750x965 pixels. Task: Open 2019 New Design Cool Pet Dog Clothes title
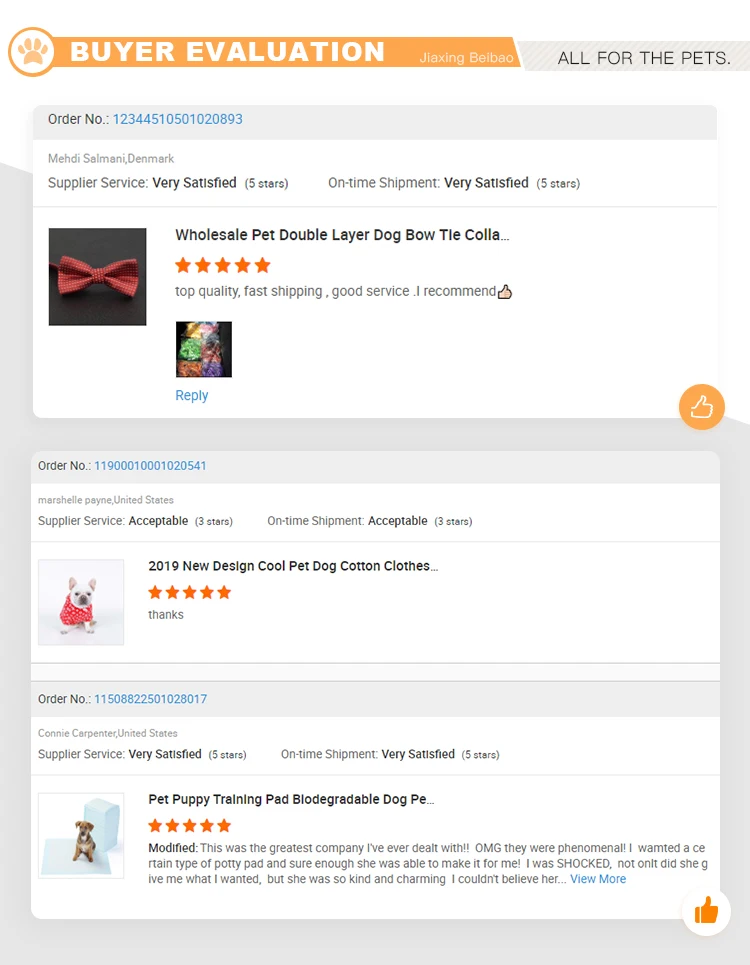coord(293,566)
